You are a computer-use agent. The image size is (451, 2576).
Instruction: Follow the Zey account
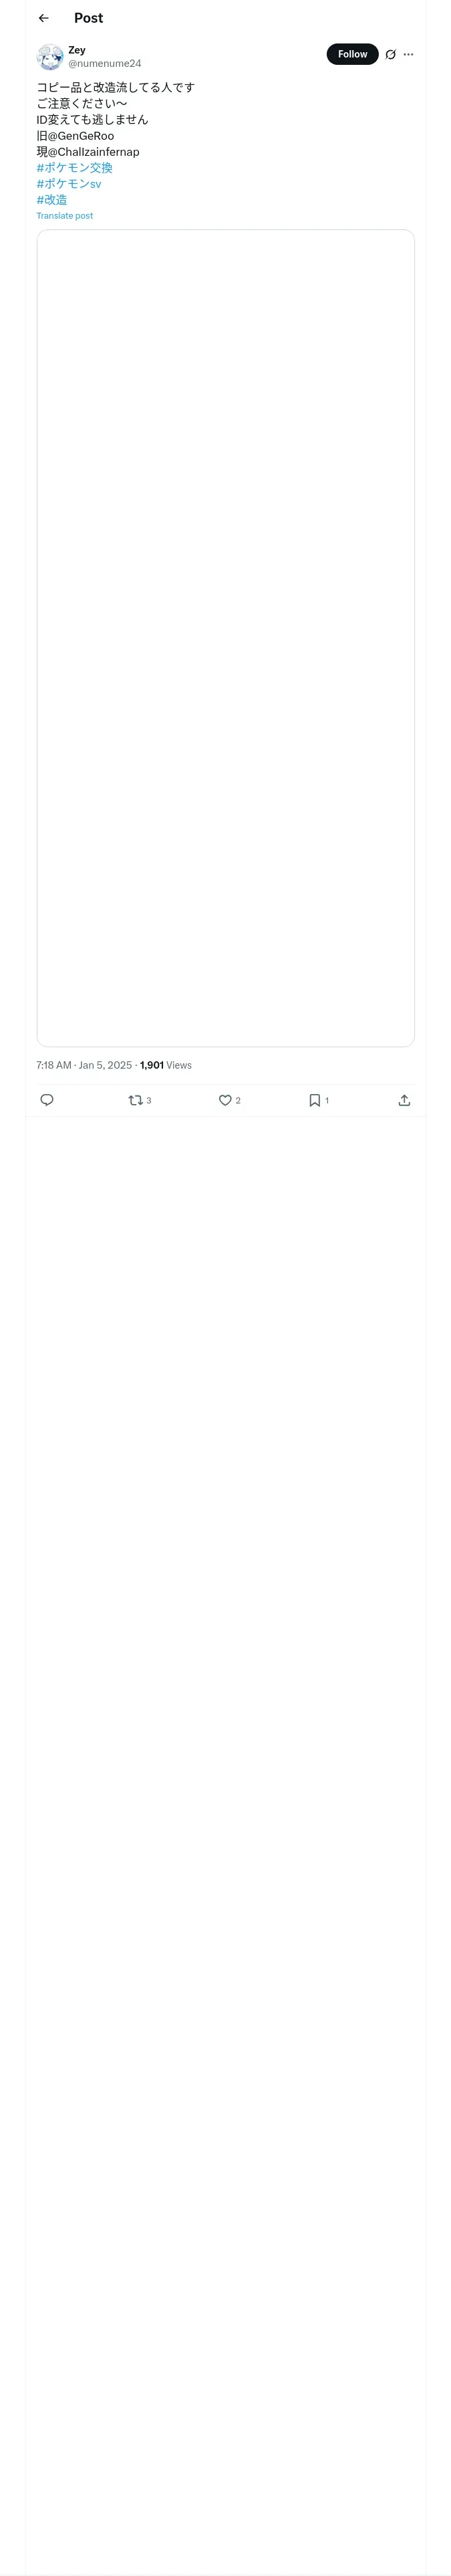click(352, 54)
